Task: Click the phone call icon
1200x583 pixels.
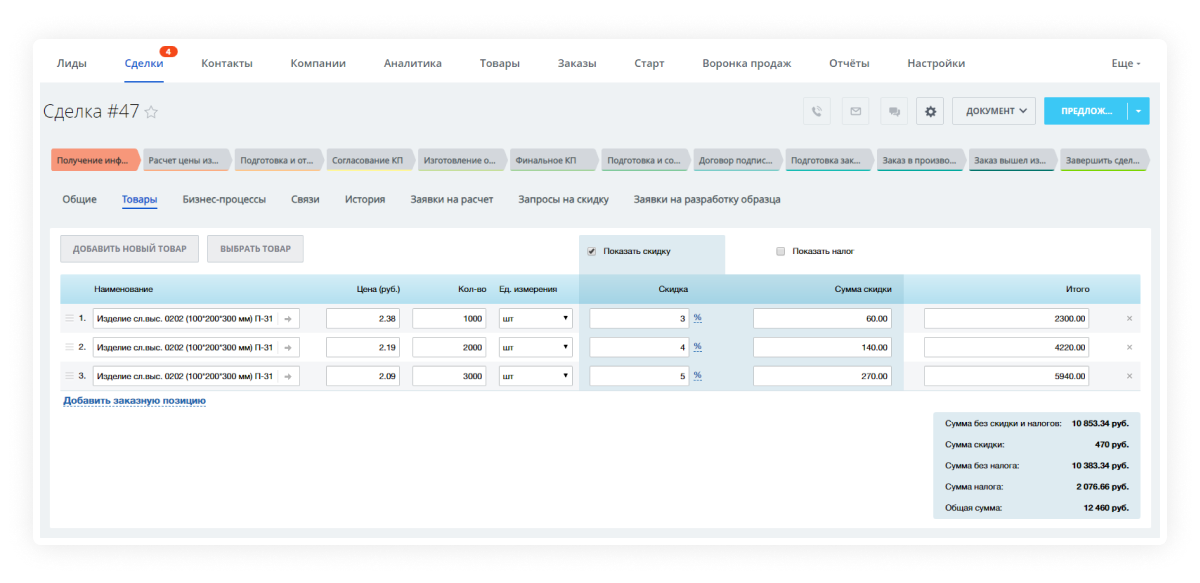Action: (x=817, y=111)
